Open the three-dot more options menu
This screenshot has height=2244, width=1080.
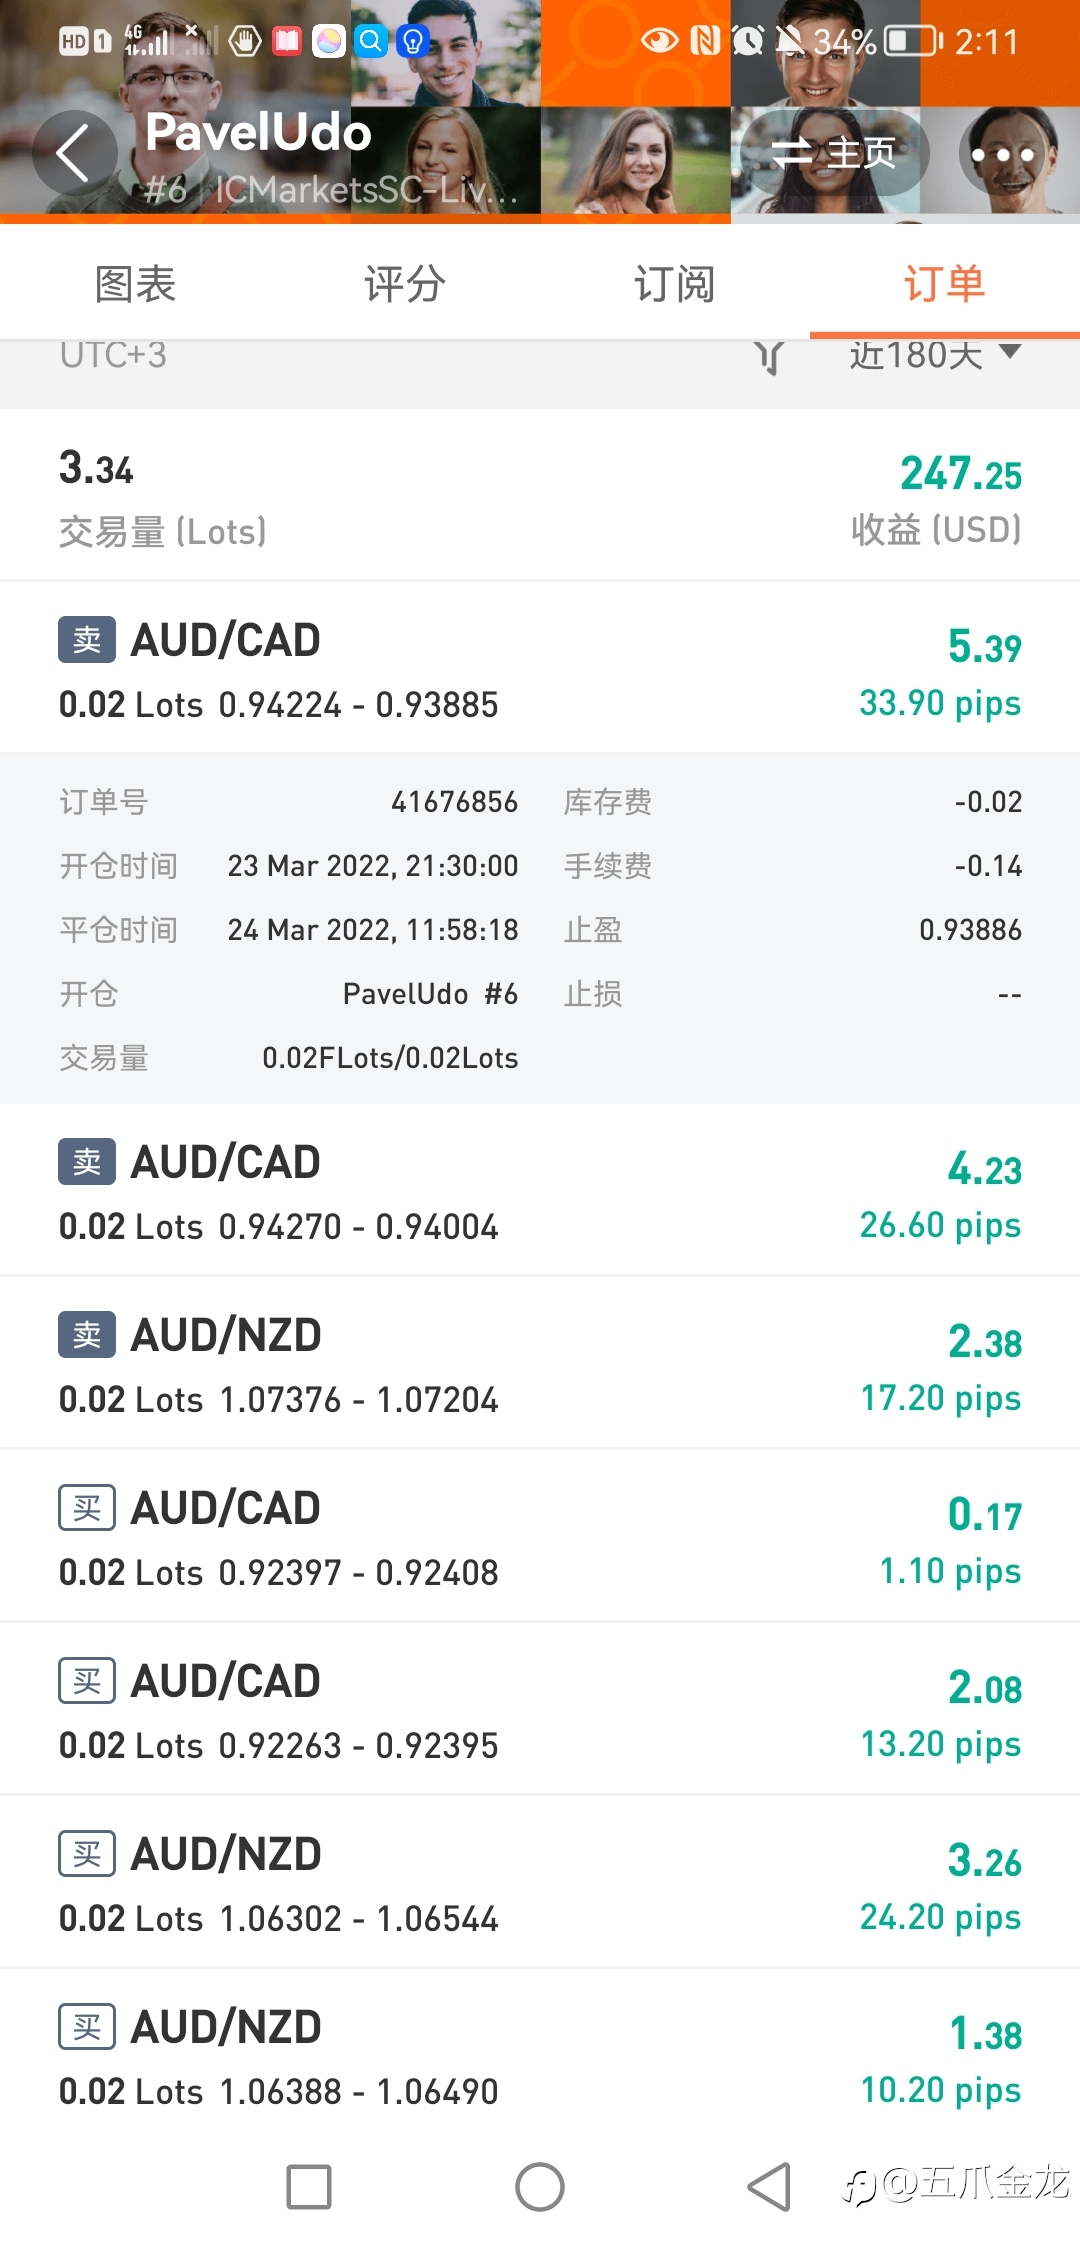click(x=1002, y=154)
